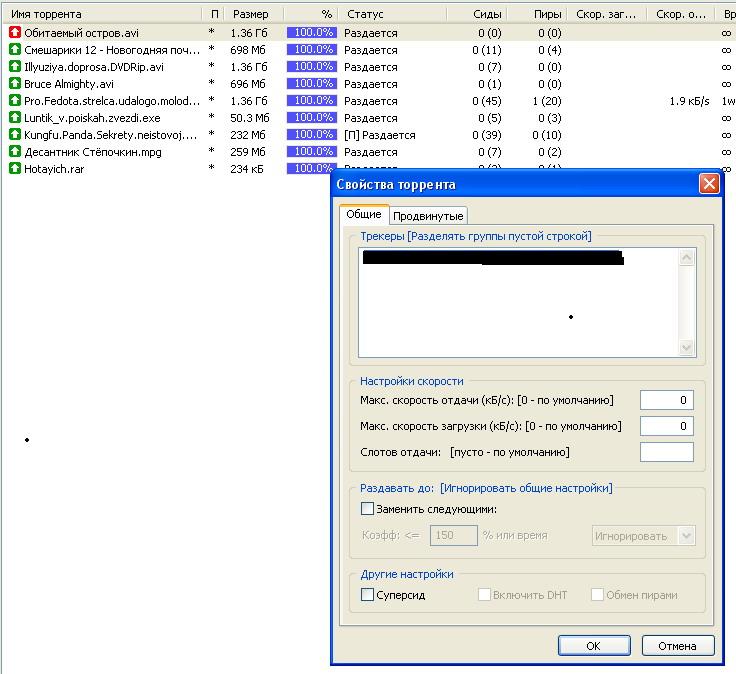Viewport: 736px width, 674px height.
Task: Click the green seeding icon of Bruce Almighty.avi
Action: pyautogui.click(x=15, y=84)
